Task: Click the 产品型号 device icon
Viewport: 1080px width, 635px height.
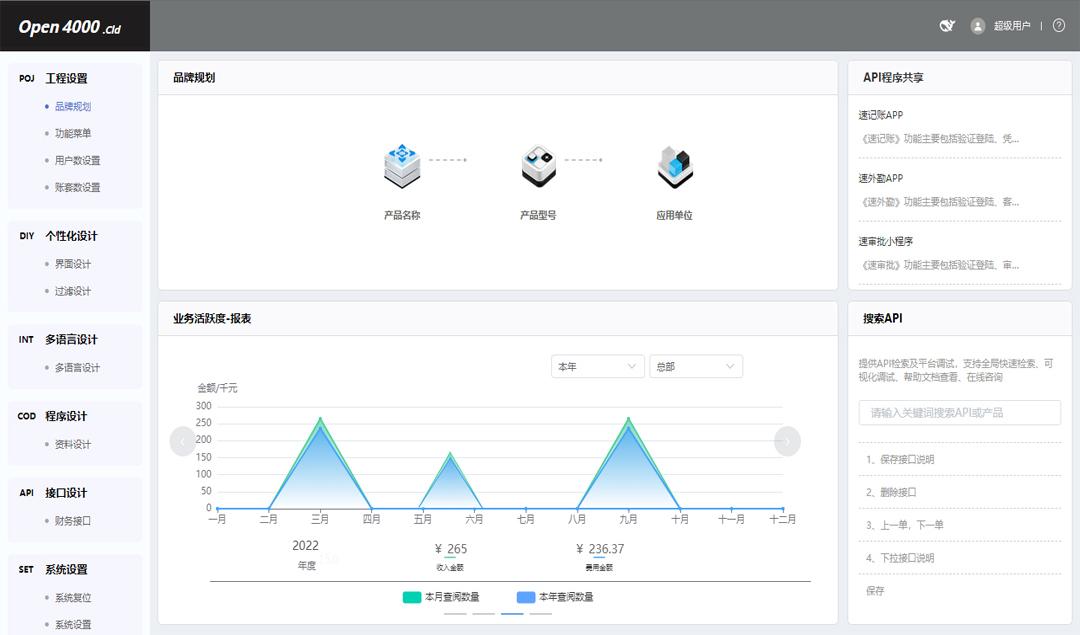Action: (x=538, y=166)
